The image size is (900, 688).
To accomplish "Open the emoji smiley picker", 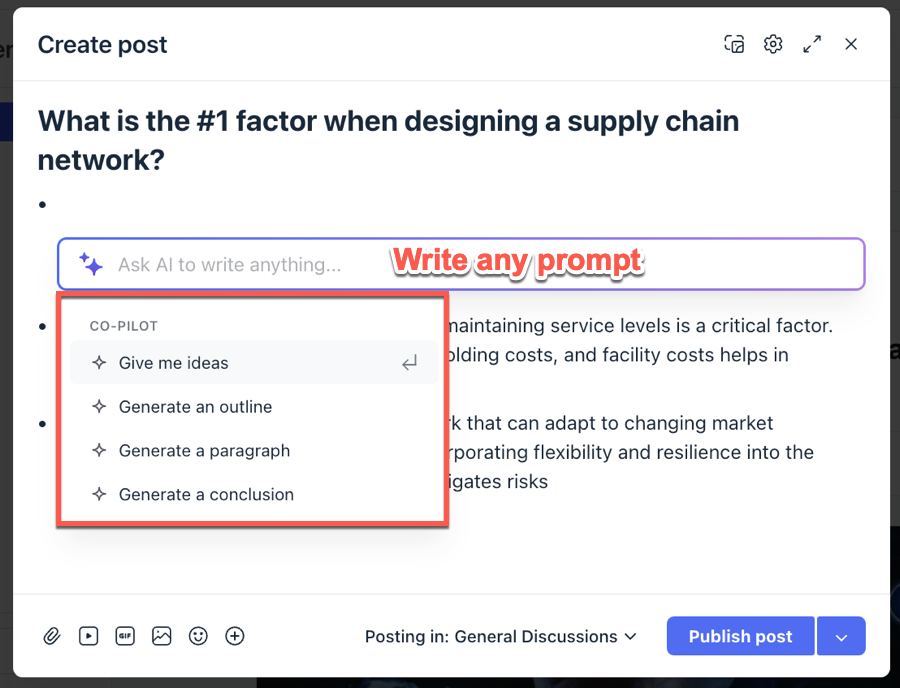I will [x=198, y=636].
